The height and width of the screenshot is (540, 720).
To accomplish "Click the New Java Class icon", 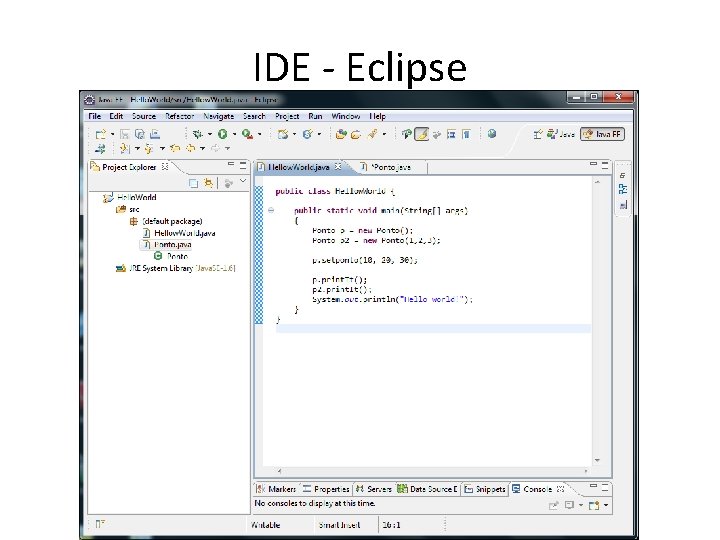I will 308,134.
